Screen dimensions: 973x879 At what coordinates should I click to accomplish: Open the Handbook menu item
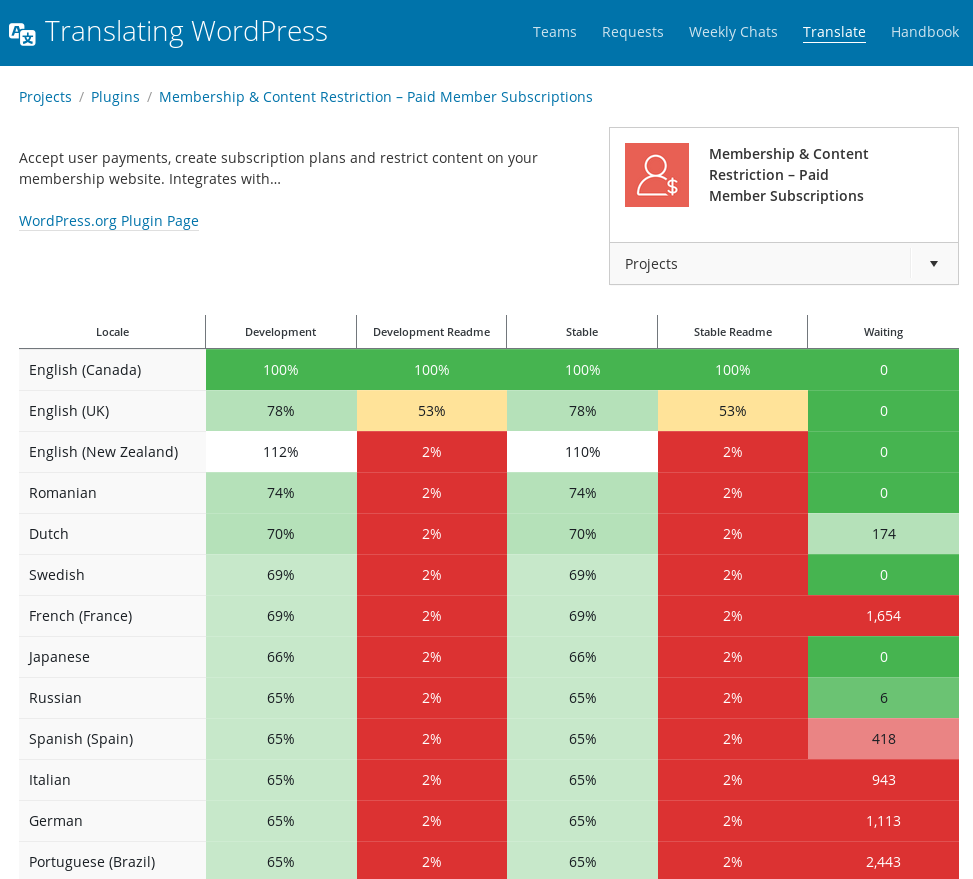point(925,32)
